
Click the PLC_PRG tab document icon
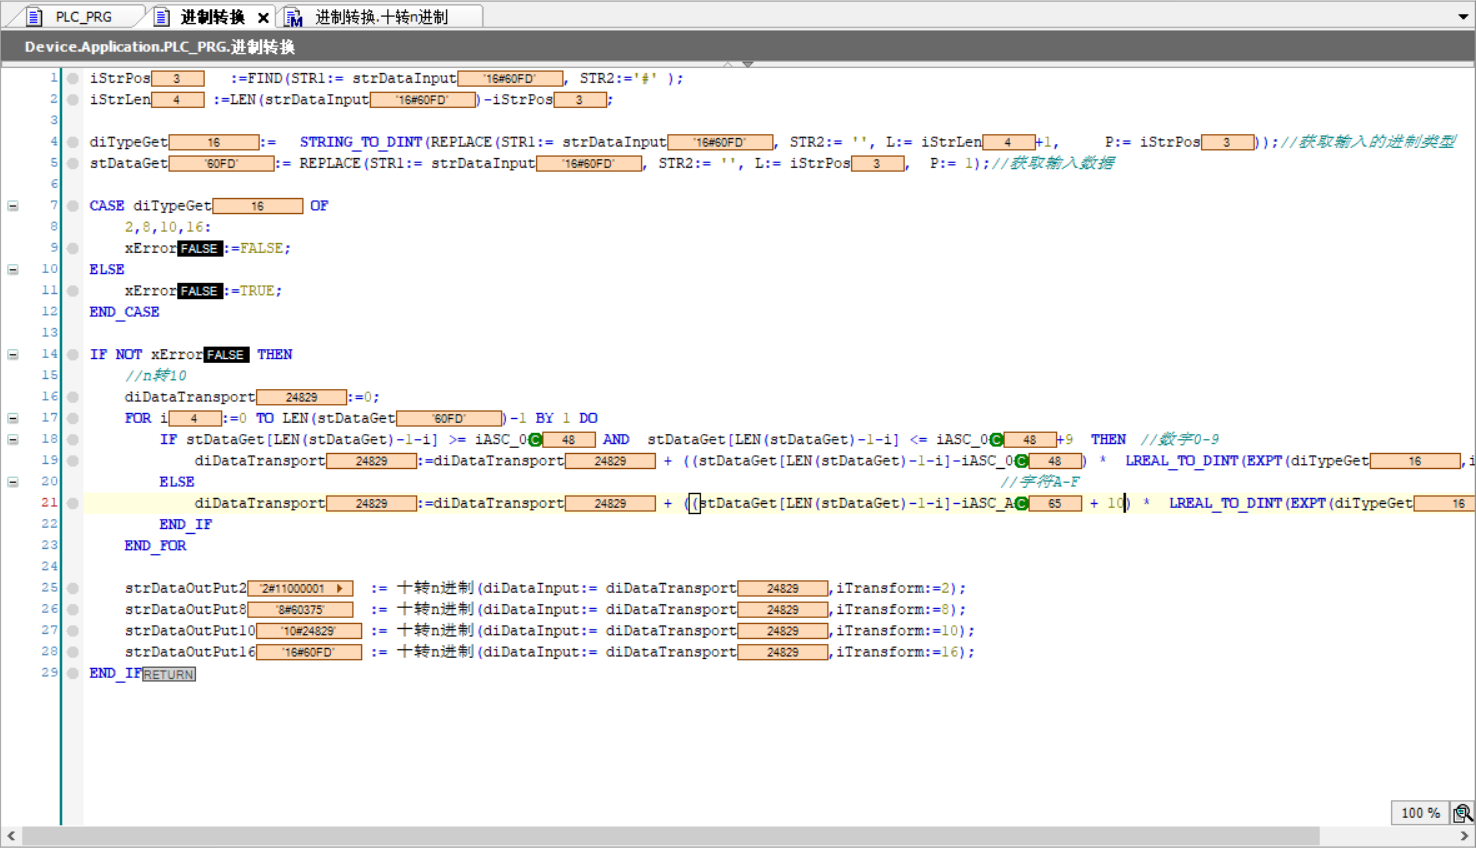[34, 17]
